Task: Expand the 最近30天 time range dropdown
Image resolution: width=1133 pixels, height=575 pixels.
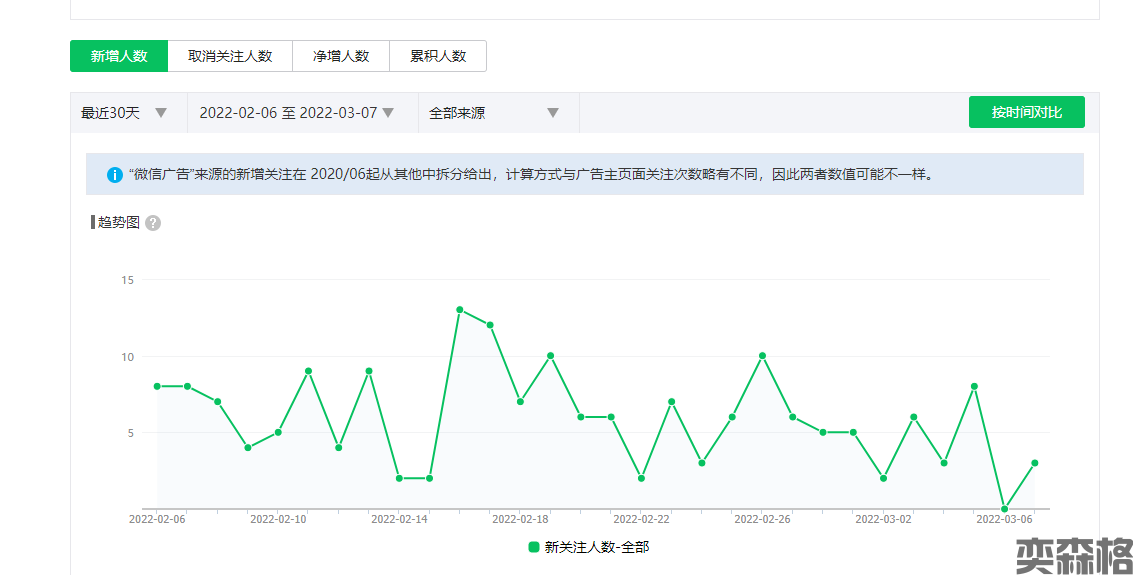Action: coord(125,113)
